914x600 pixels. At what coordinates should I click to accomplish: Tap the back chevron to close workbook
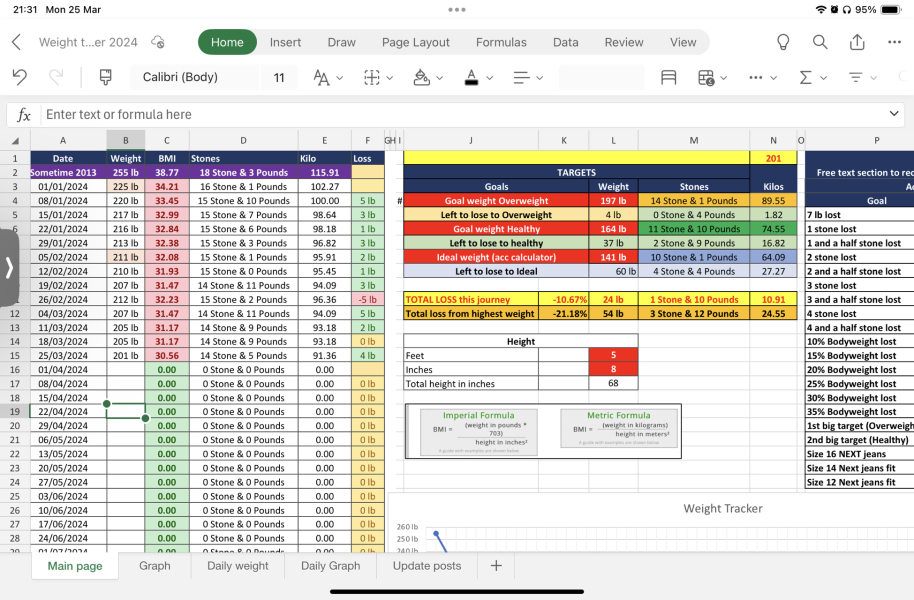(x=16, y=42)
